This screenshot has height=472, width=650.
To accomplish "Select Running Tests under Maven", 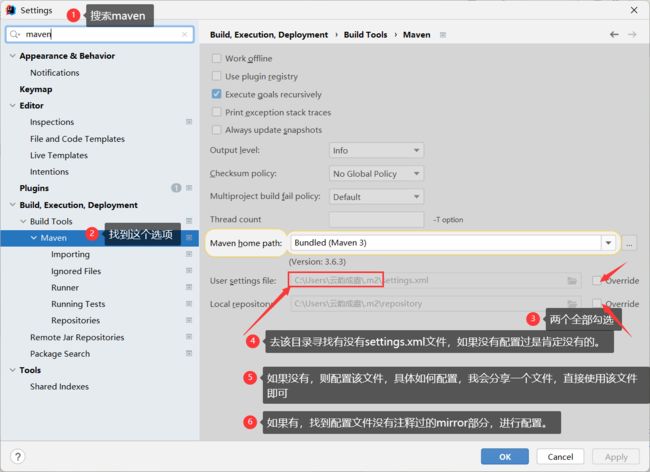I will coord(78,304).
